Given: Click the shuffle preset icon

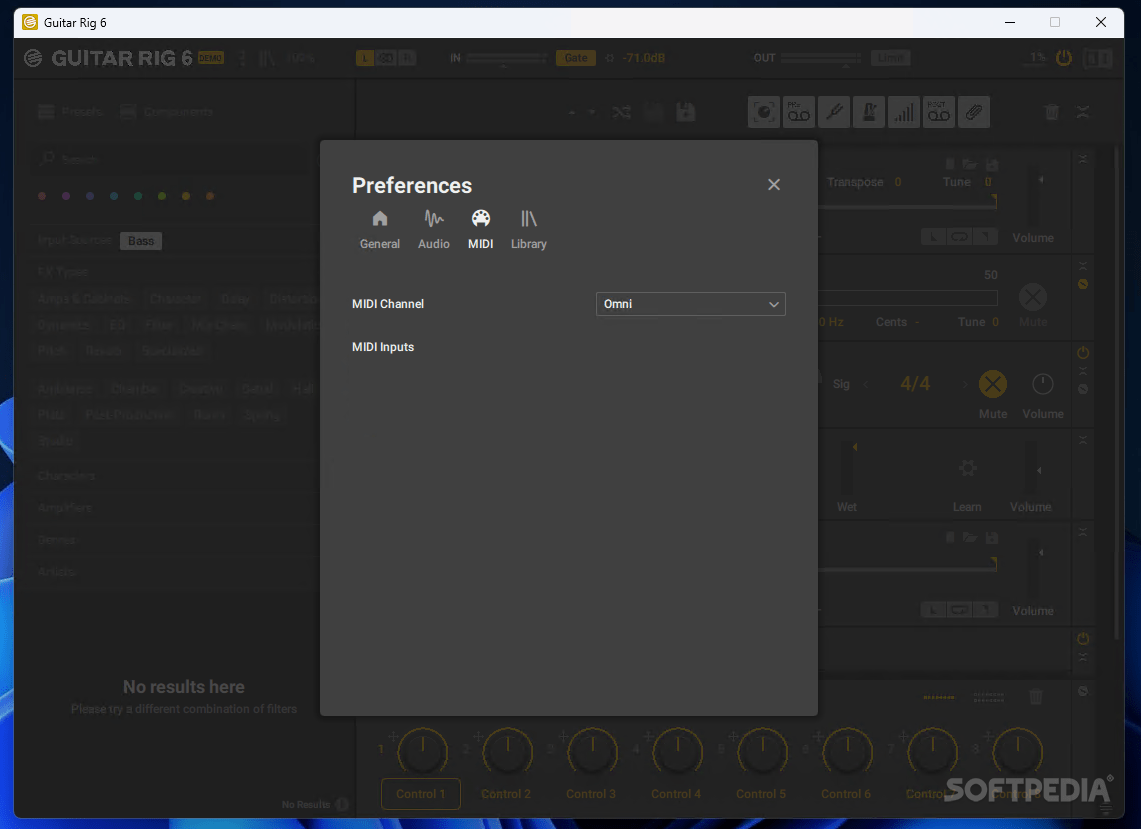Looking at the screenshot, I should pos(621,112).
